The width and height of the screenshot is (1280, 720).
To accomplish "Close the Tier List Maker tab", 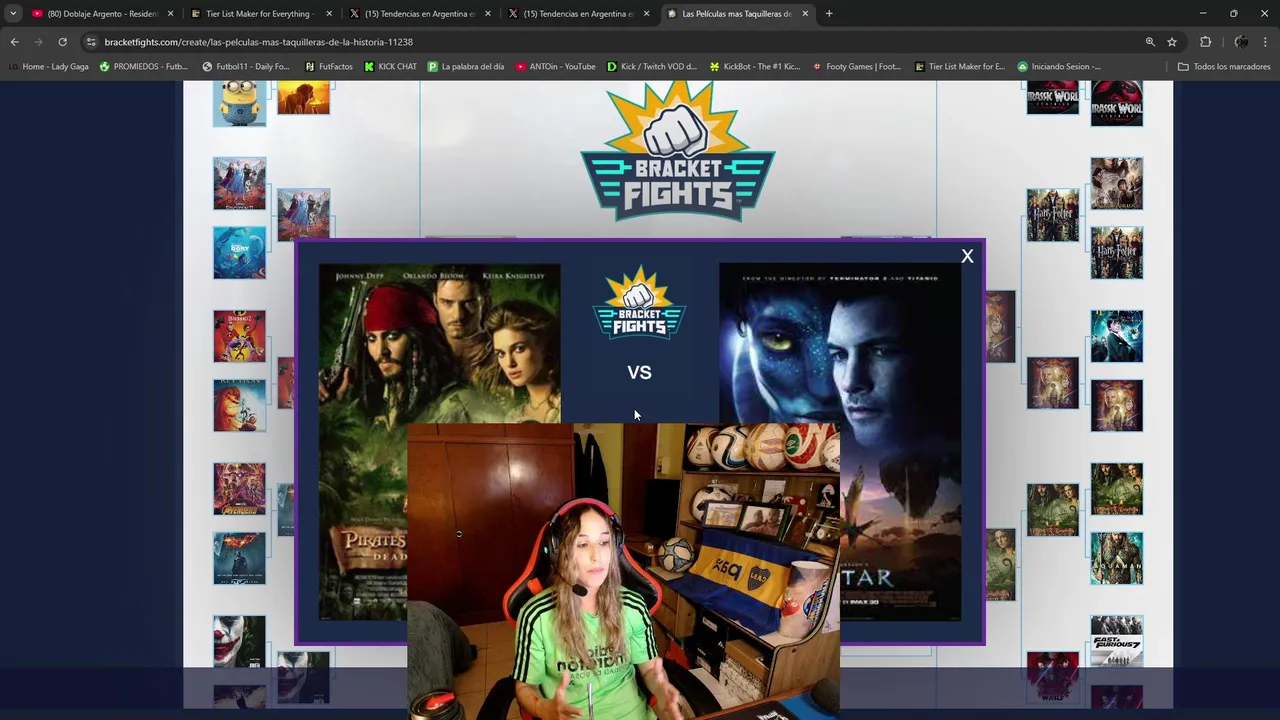I will (329, 14).
